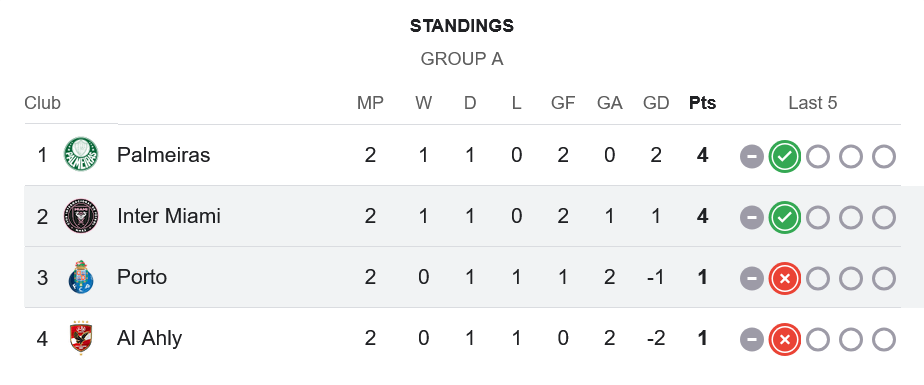Open the Inter Miami team name link
This screenshot has height=385, width=924.
169,216
